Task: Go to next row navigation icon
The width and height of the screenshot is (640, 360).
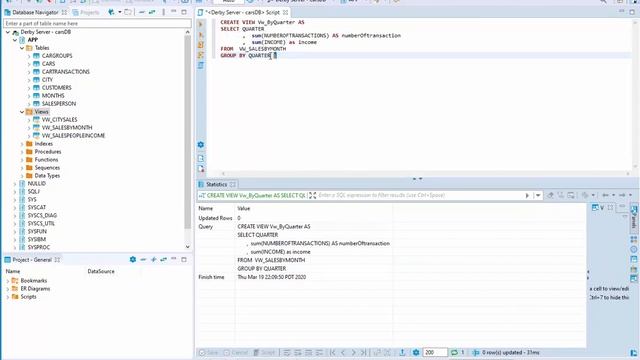Action: pyautogui.click(x=354, y=352)
